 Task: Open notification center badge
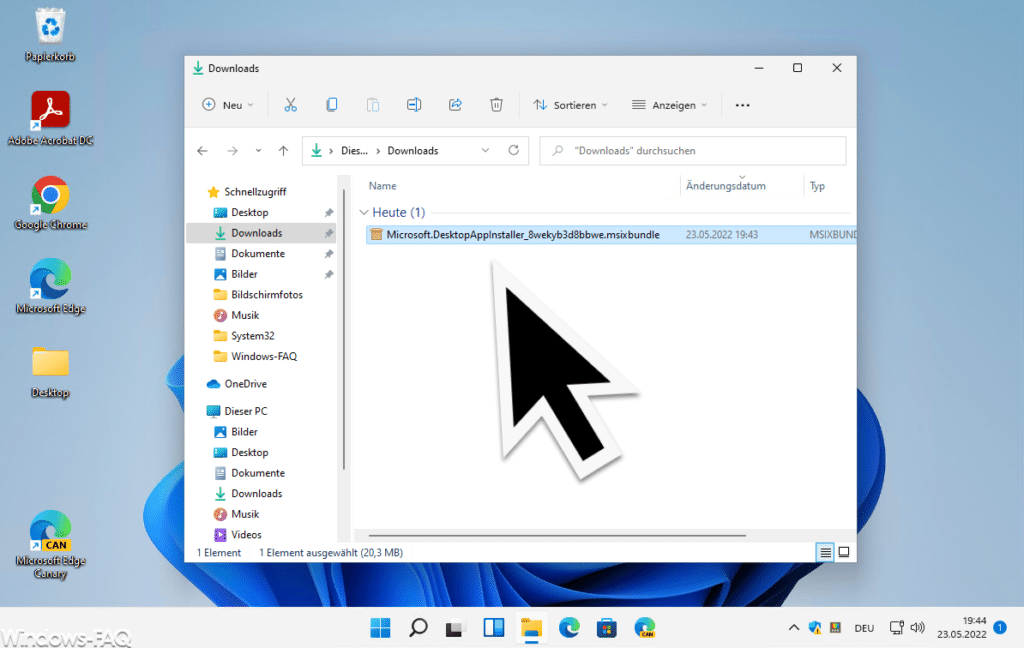click(x=1000, y=628)
